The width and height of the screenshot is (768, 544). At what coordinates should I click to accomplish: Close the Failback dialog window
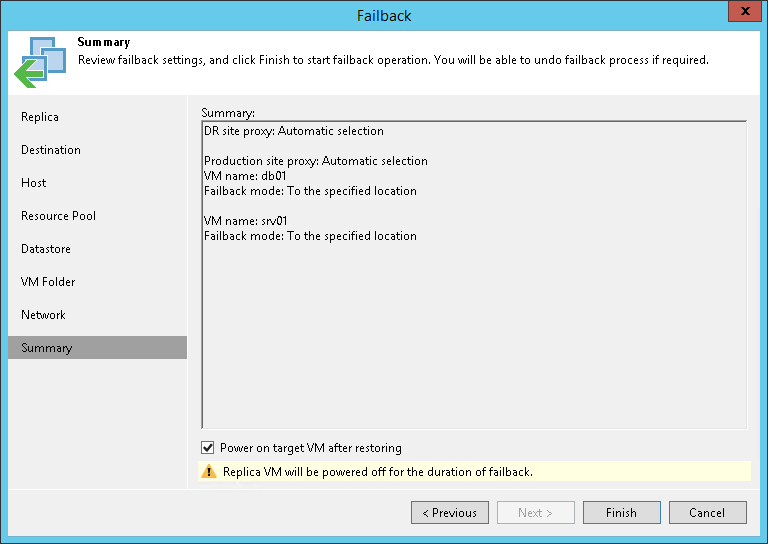click(x=742, y=13)
